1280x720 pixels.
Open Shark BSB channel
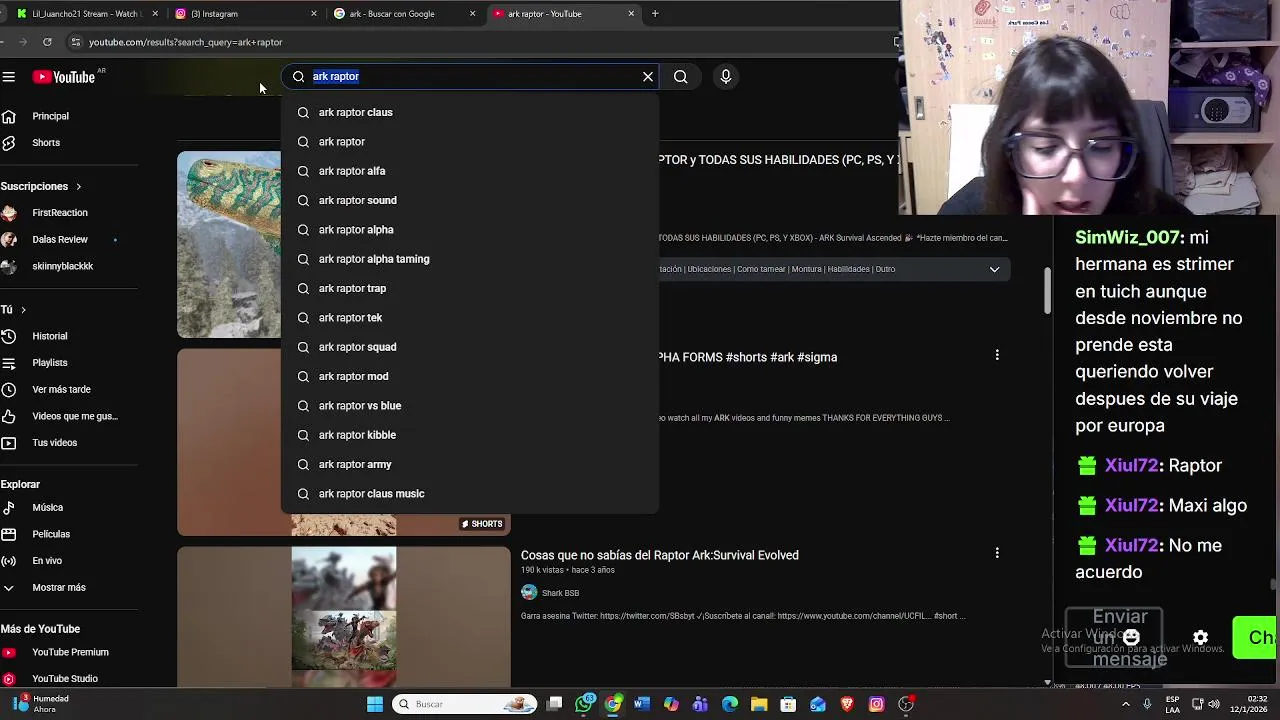pos(560,593)
